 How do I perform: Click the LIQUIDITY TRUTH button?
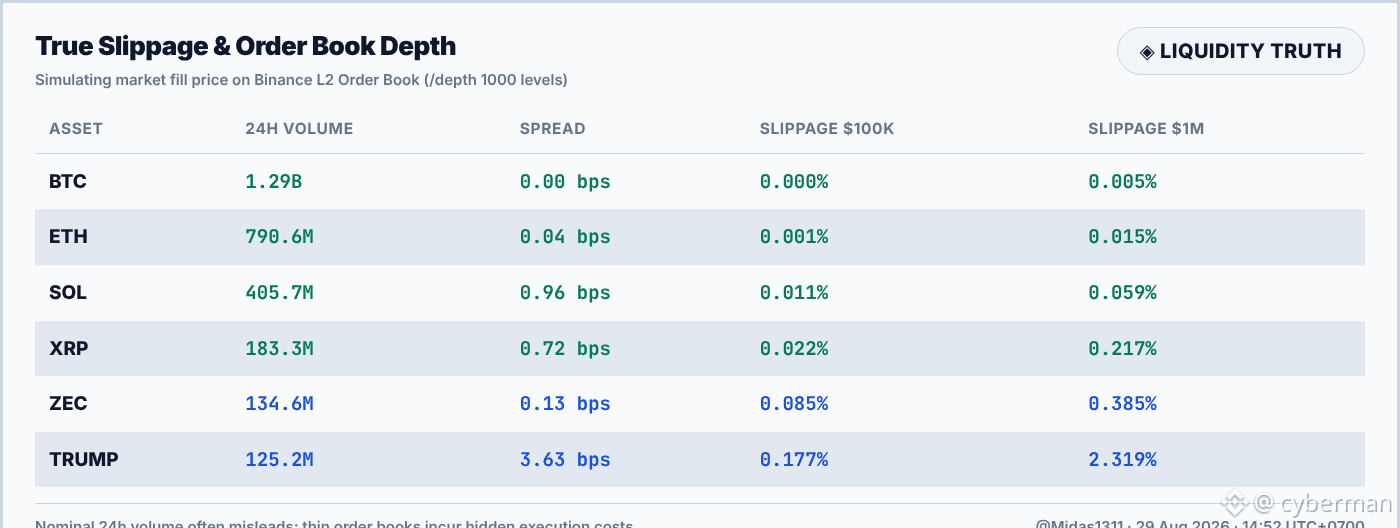(x=1241, y=51)
